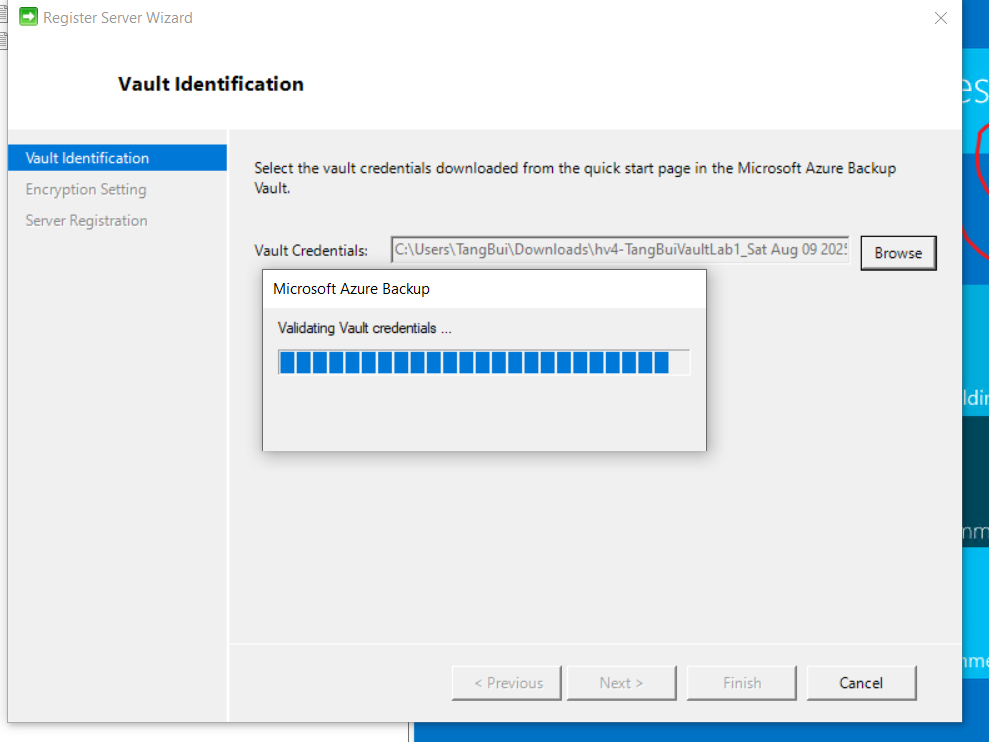Go to the Encryption Setting step
Viewport: 989px width, 742px height.
pos(86,189)
